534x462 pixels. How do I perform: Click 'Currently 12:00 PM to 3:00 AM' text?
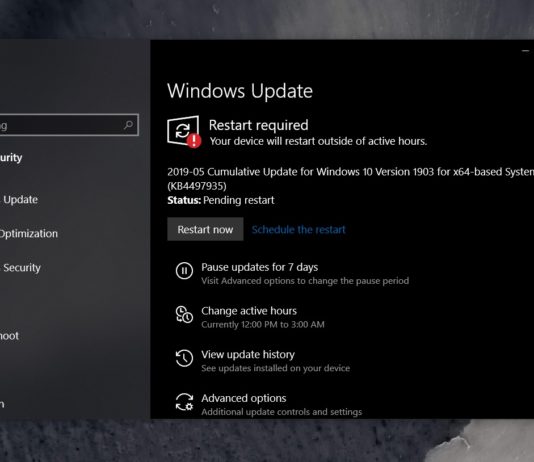pyautogui.click(x=263, y=324)
